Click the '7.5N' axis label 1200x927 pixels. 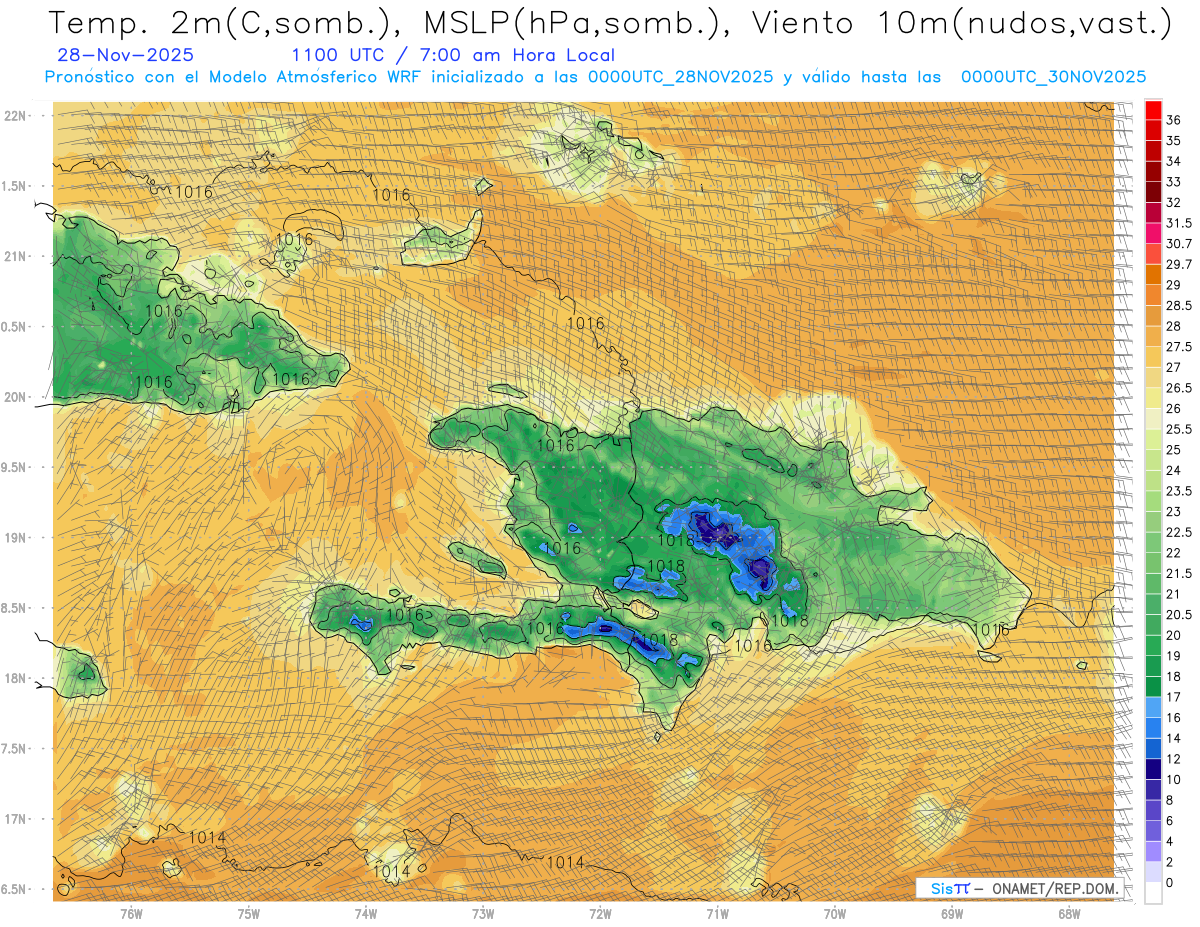(x=15, y=749)
